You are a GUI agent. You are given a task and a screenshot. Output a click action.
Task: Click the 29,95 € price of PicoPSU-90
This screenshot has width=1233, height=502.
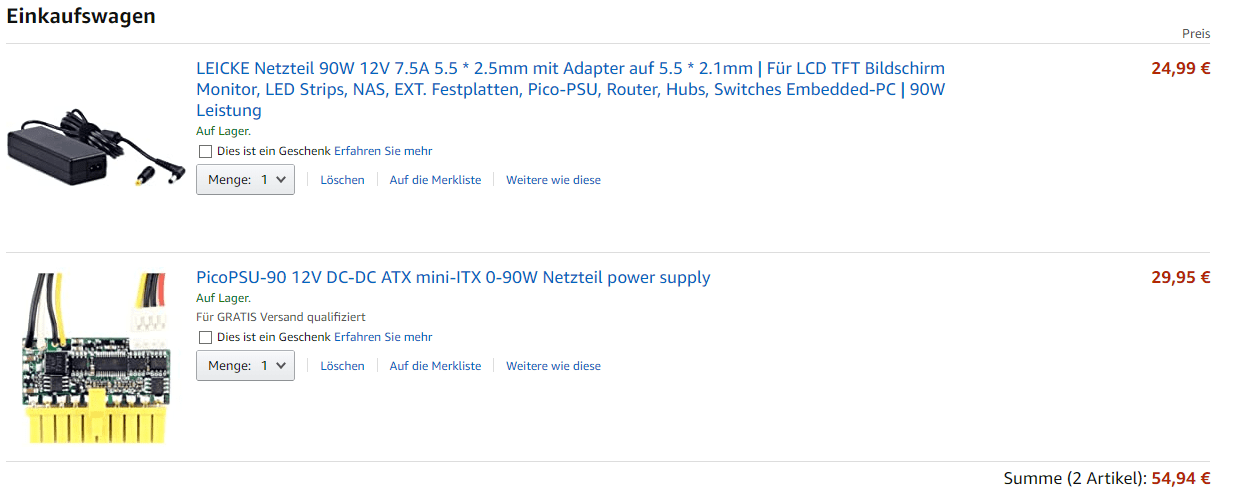(x=1180, y=278)
